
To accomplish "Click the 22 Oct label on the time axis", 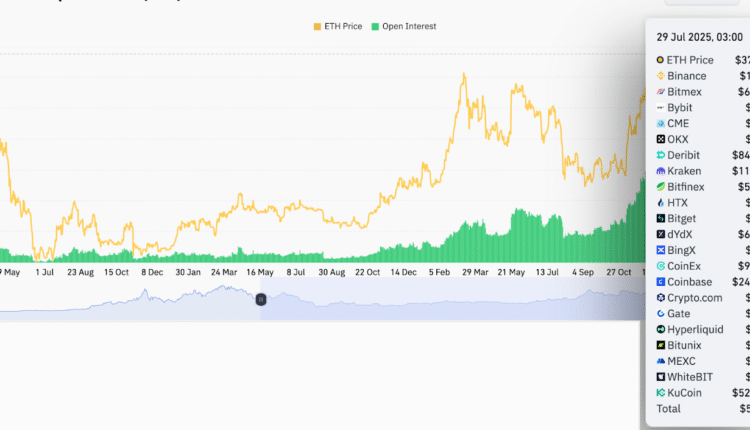I will click(367, 271).
